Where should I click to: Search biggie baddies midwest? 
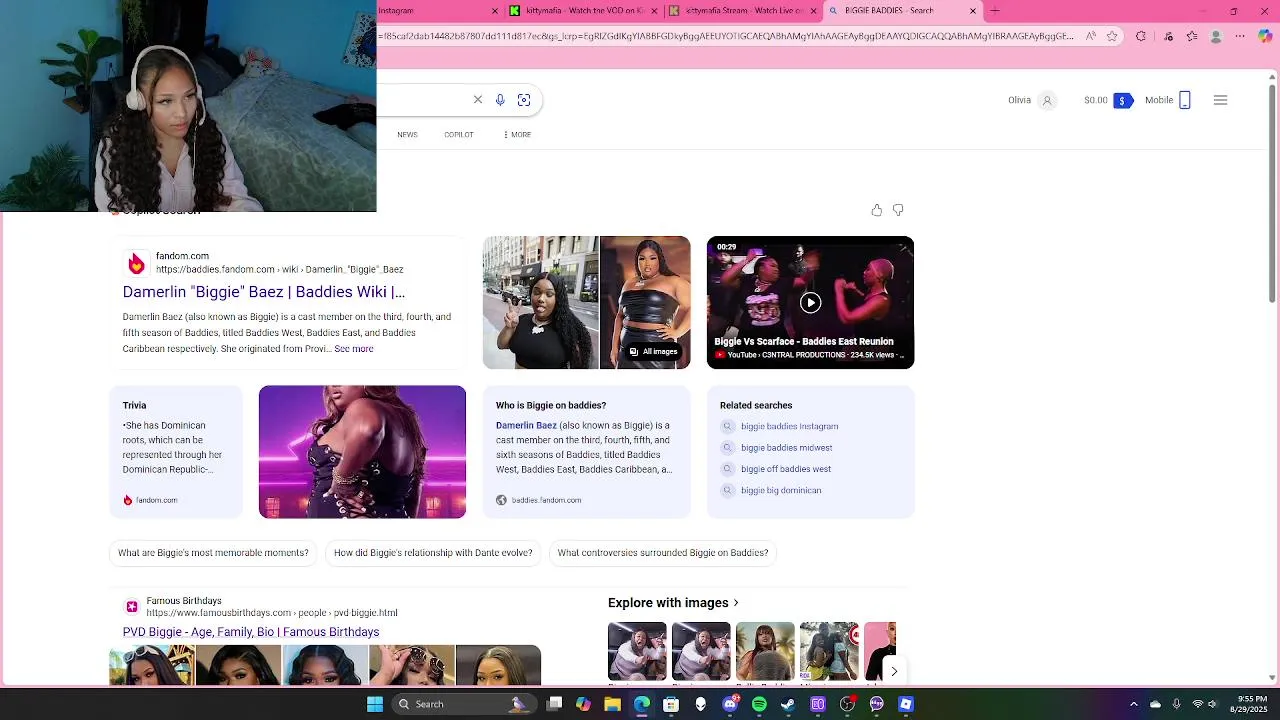click(x=787, y=448)
